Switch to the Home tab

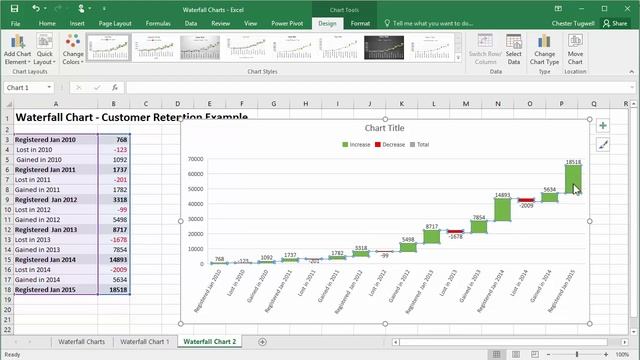pyautogui.click(x=47, y=24)
